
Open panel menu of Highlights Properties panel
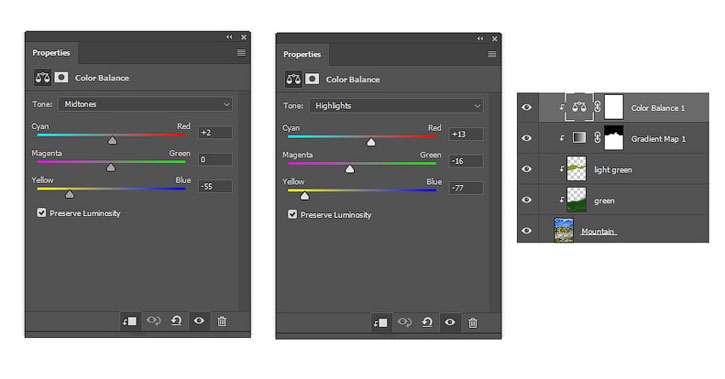[x=492, y=54]
